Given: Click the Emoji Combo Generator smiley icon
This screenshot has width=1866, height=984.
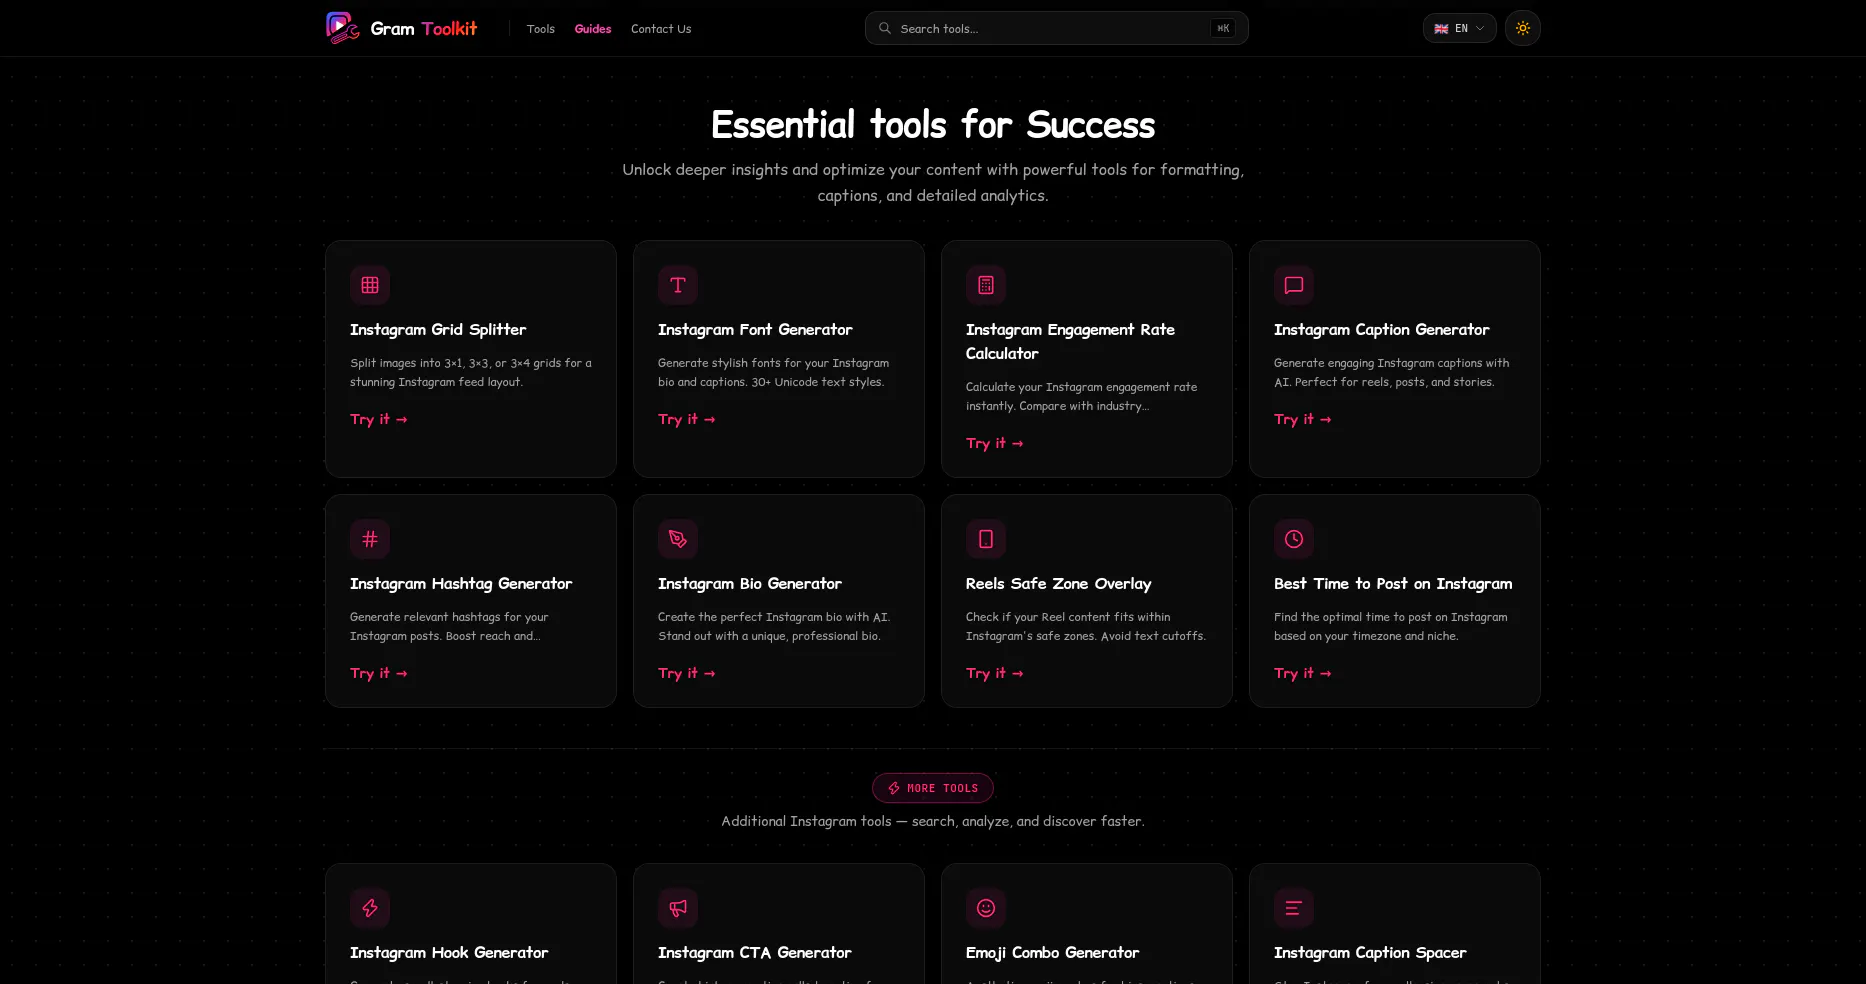Looking at the screenshot, I should coord(986,908).
